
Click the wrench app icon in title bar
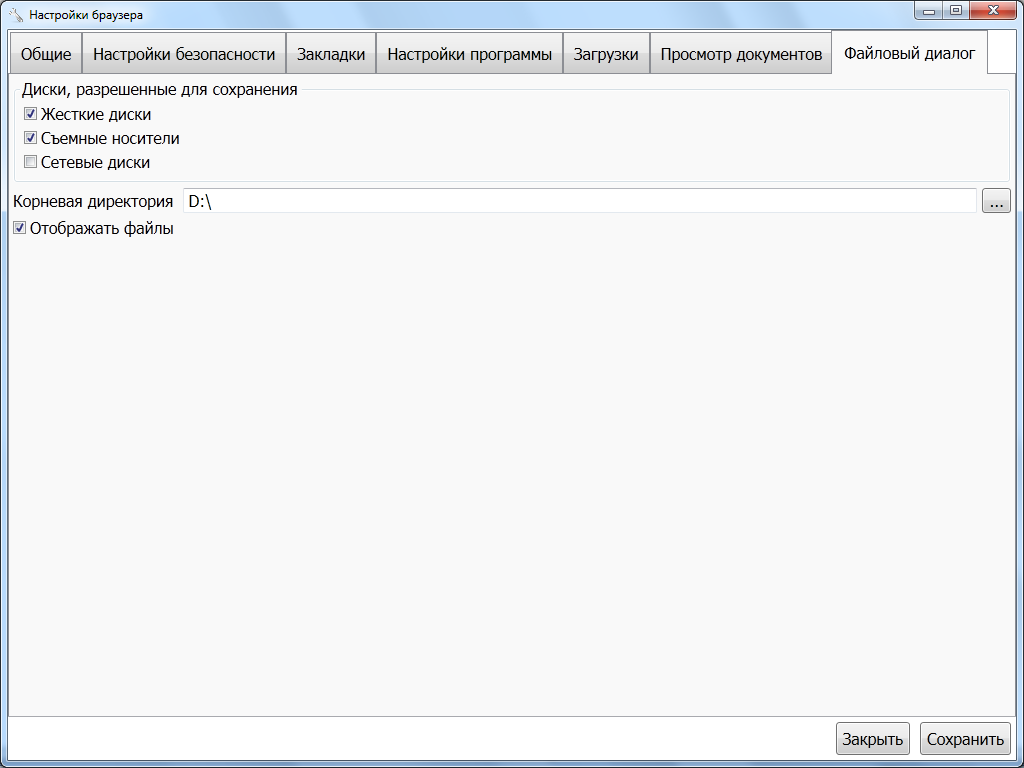[15, 15]
